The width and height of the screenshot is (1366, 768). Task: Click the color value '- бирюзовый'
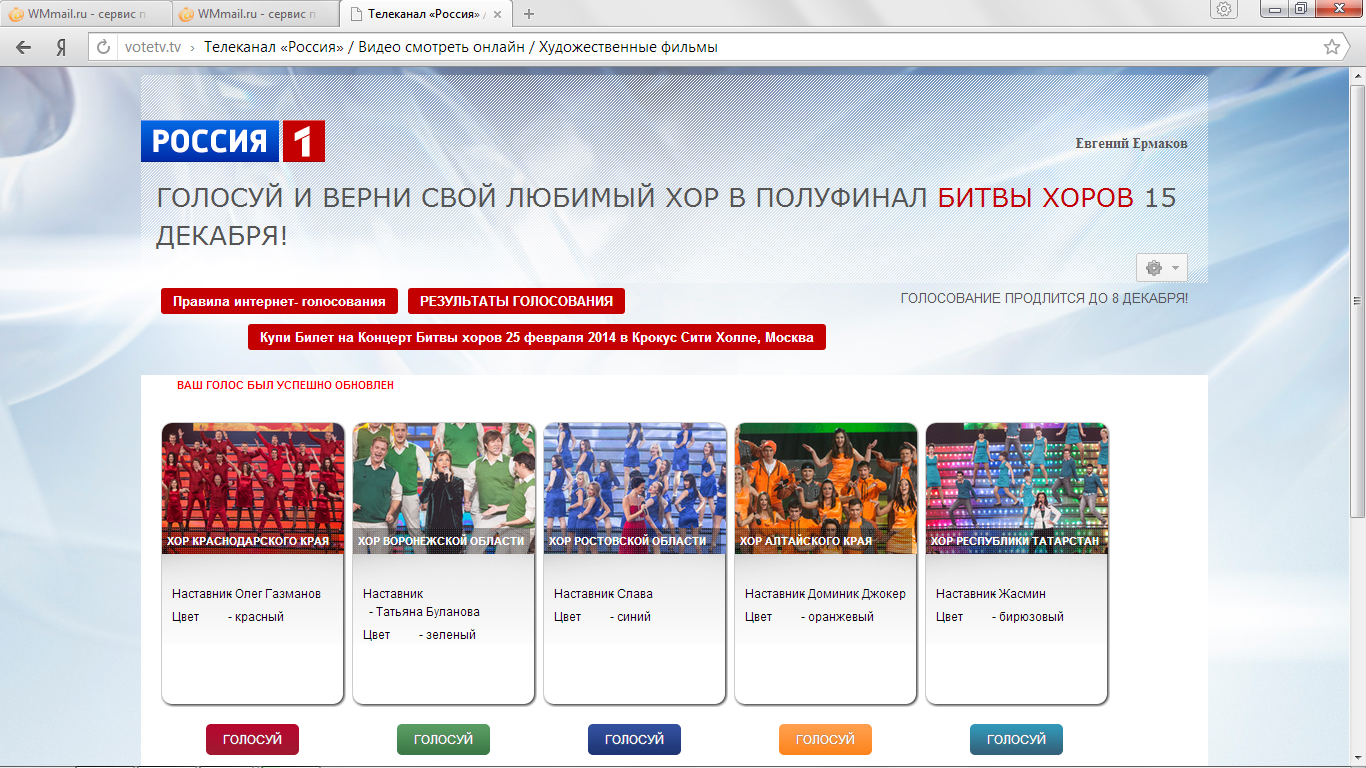[1028, 617]
